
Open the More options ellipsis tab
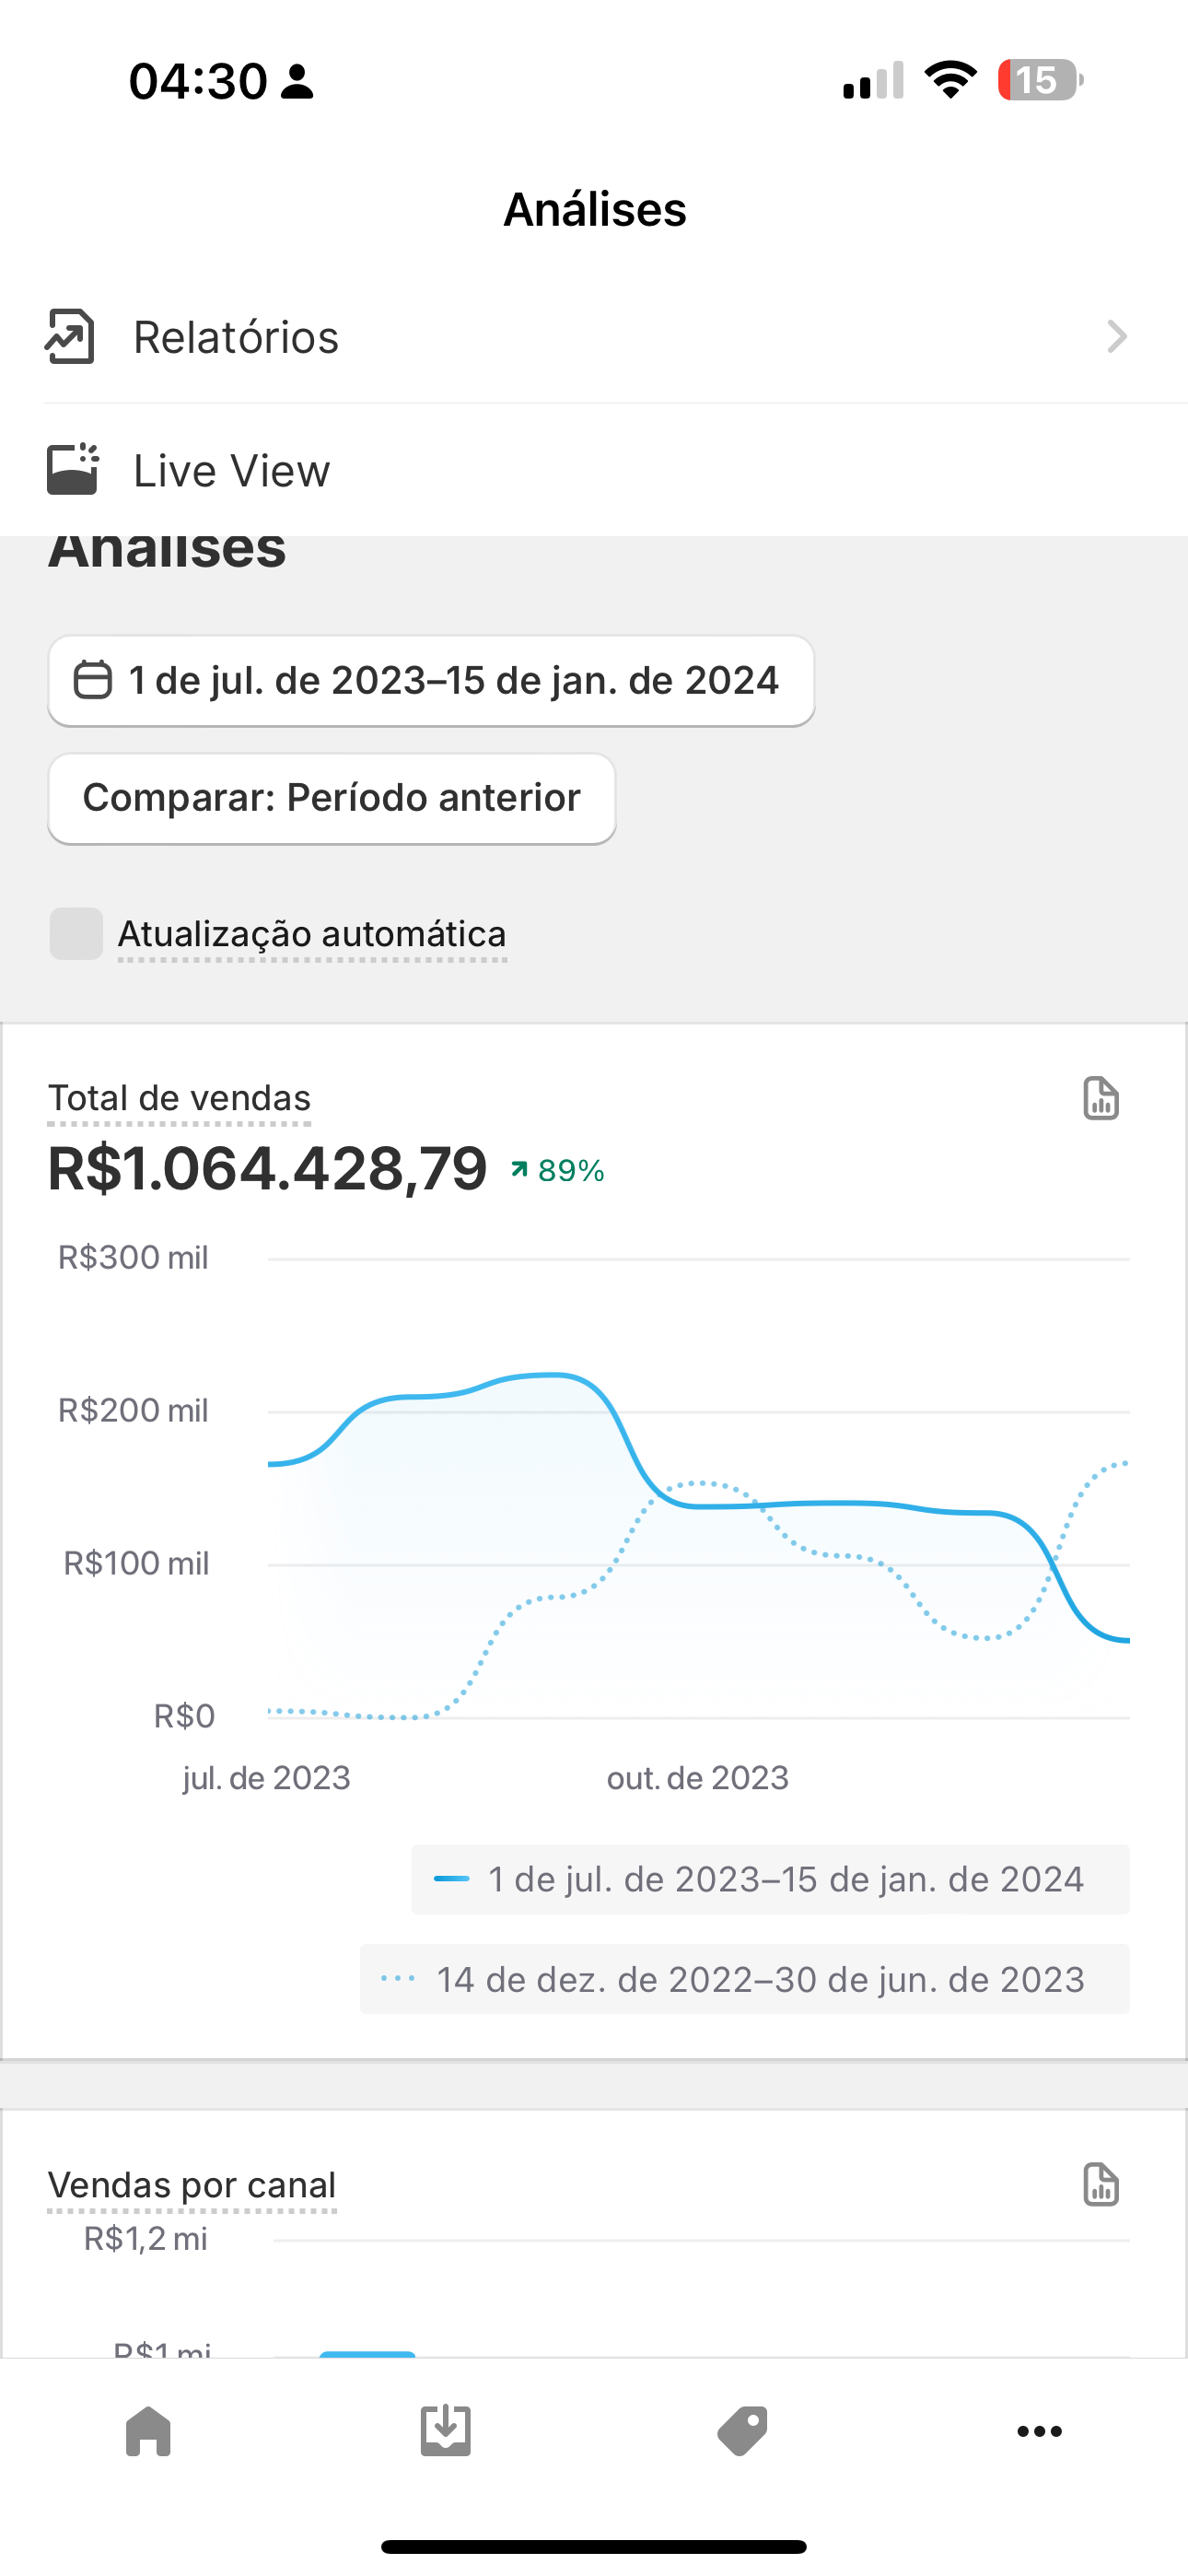1039,2431
